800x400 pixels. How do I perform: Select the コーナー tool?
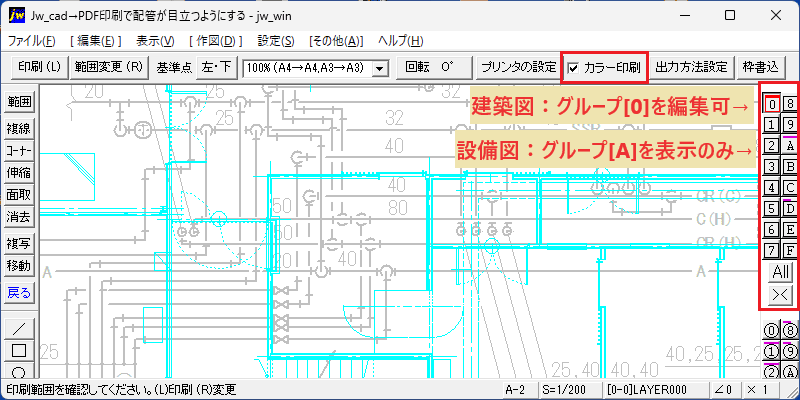19,151
